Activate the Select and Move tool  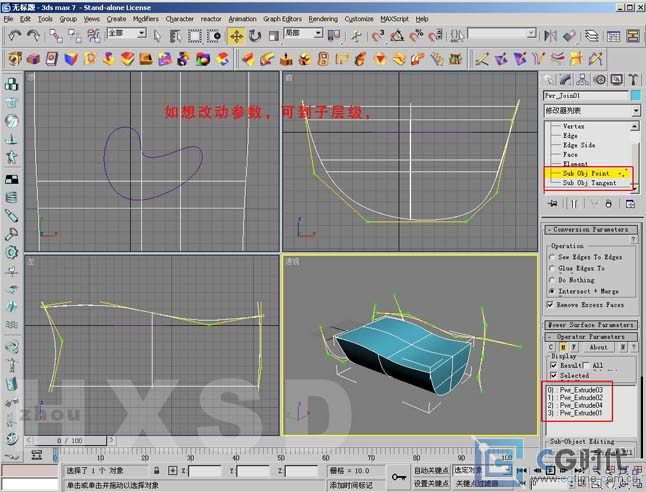click(236, 36)
